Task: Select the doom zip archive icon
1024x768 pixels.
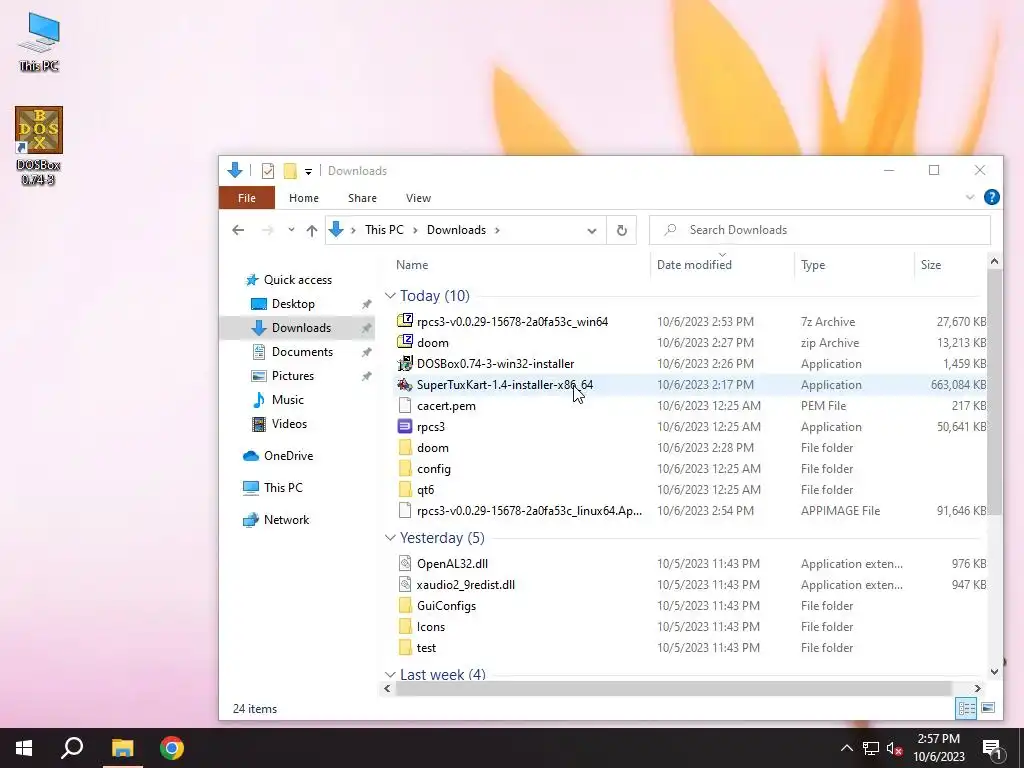Action: 405,342
